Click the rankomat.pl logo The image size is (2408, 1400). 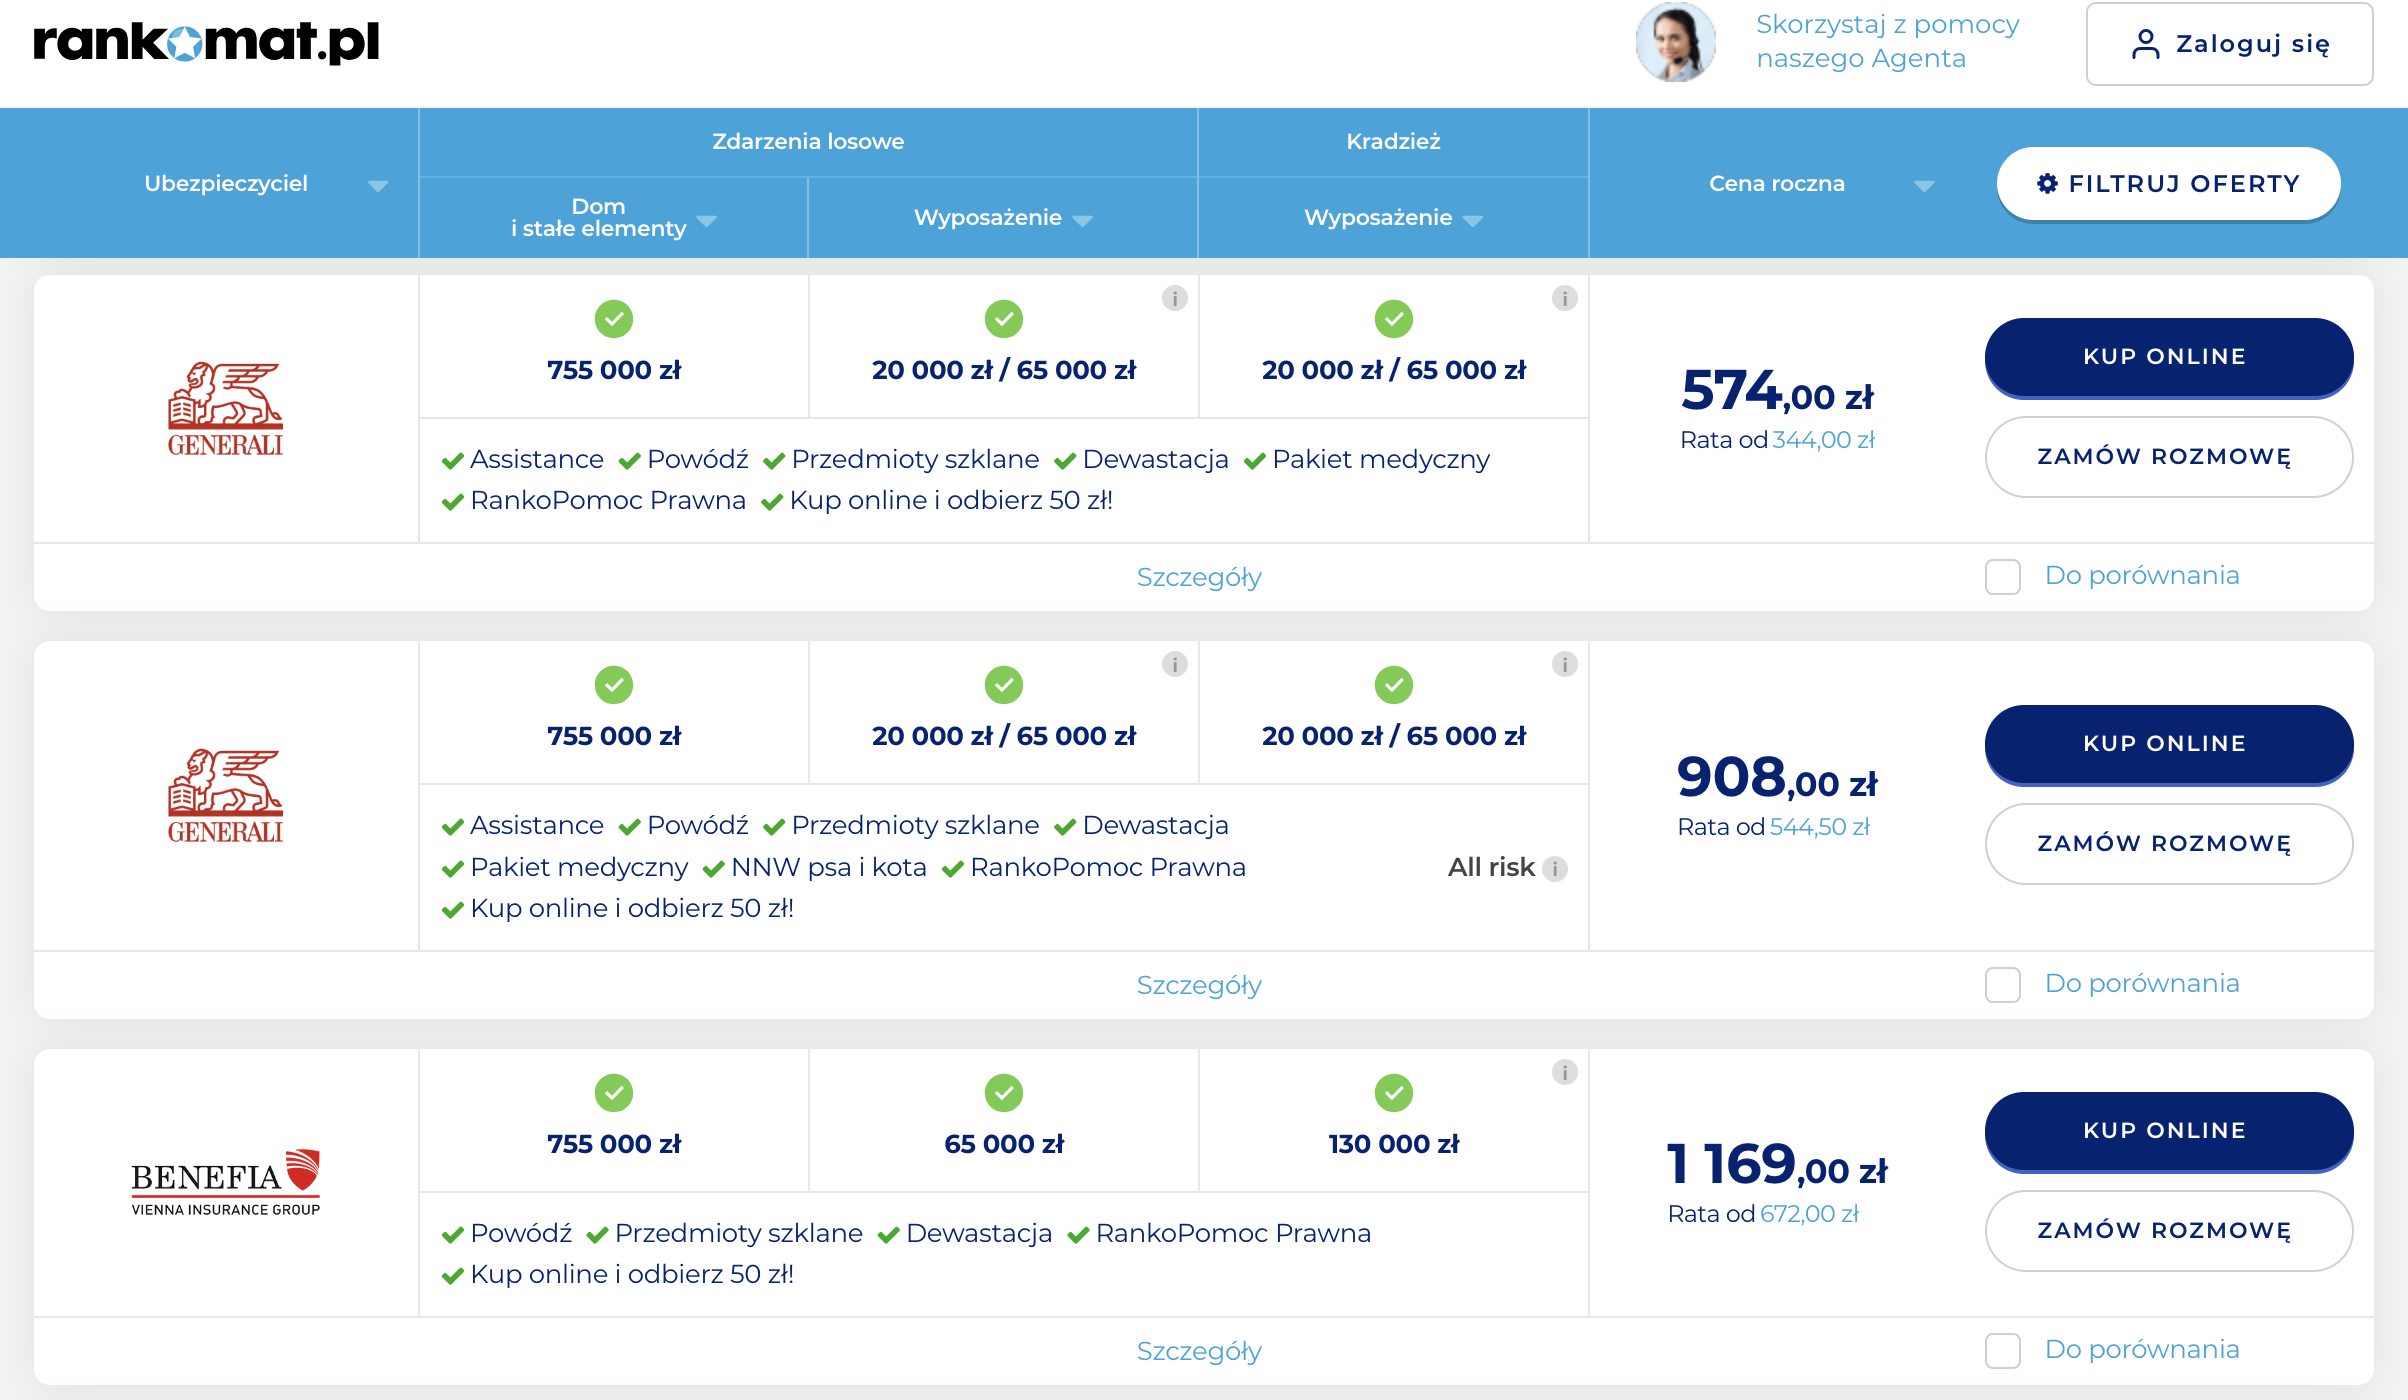click(x=206, y=42)
